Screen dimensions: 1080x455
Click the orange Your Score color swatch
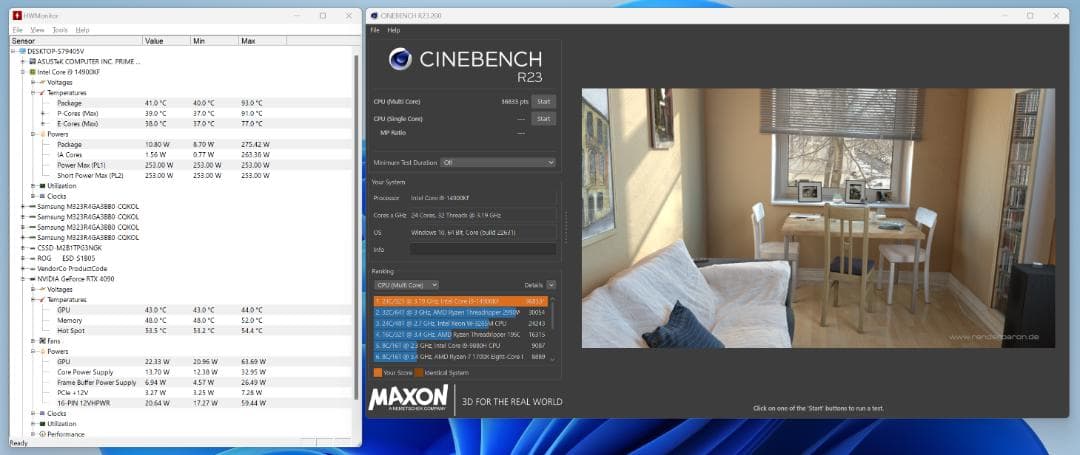pyautogui.click(x=377, y=372)
